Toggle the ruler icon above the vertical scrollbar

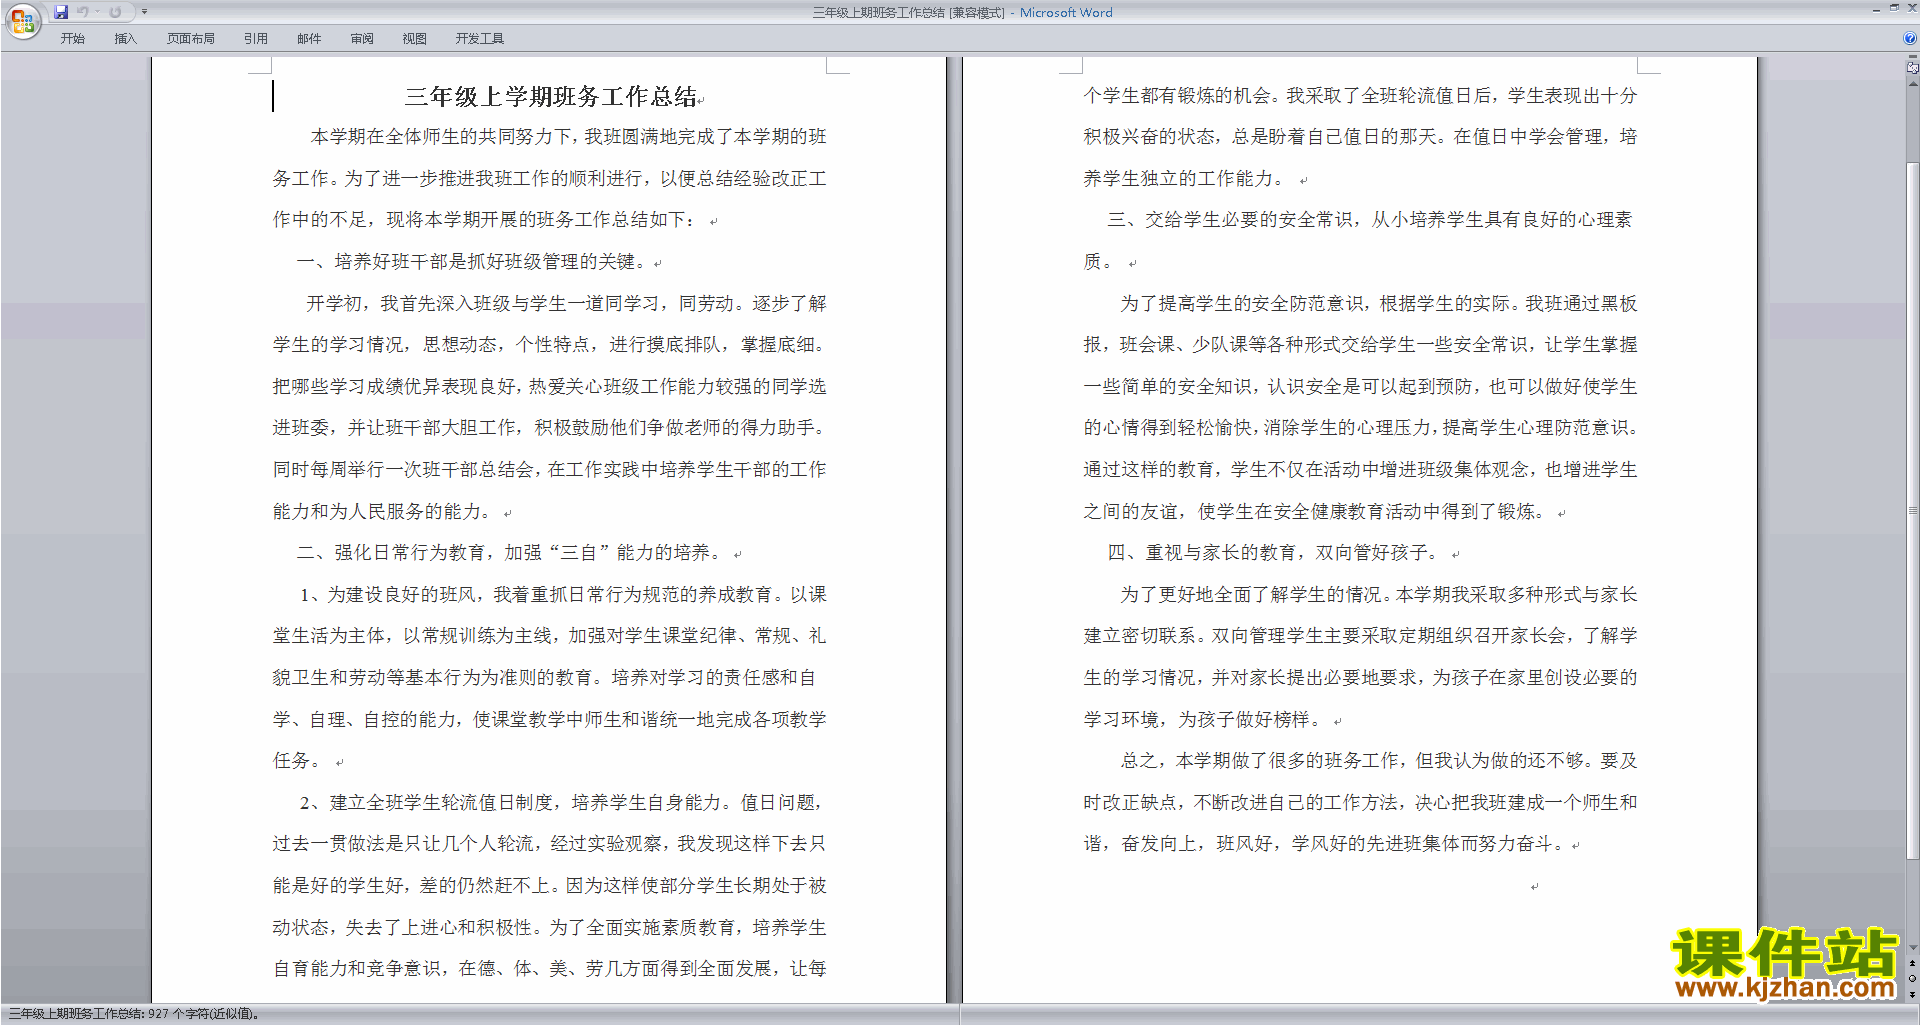coord(1912,68)
